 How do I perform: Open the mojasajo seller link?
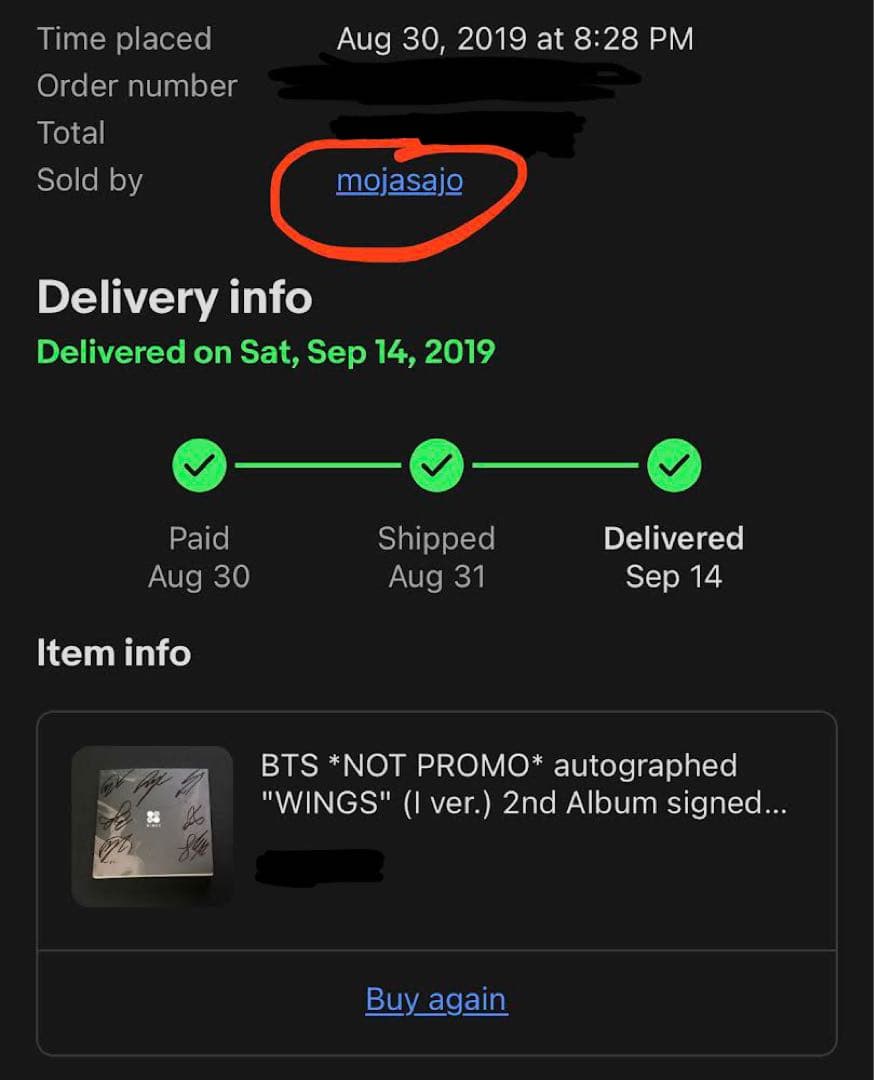click(399, 181)
